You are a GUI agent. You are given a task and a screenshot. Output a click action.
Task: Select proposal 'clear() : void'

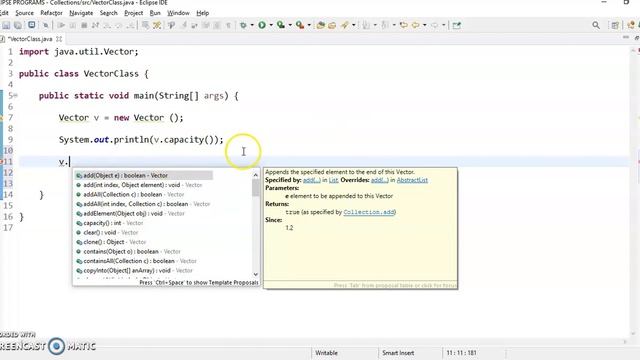(107, 233)
